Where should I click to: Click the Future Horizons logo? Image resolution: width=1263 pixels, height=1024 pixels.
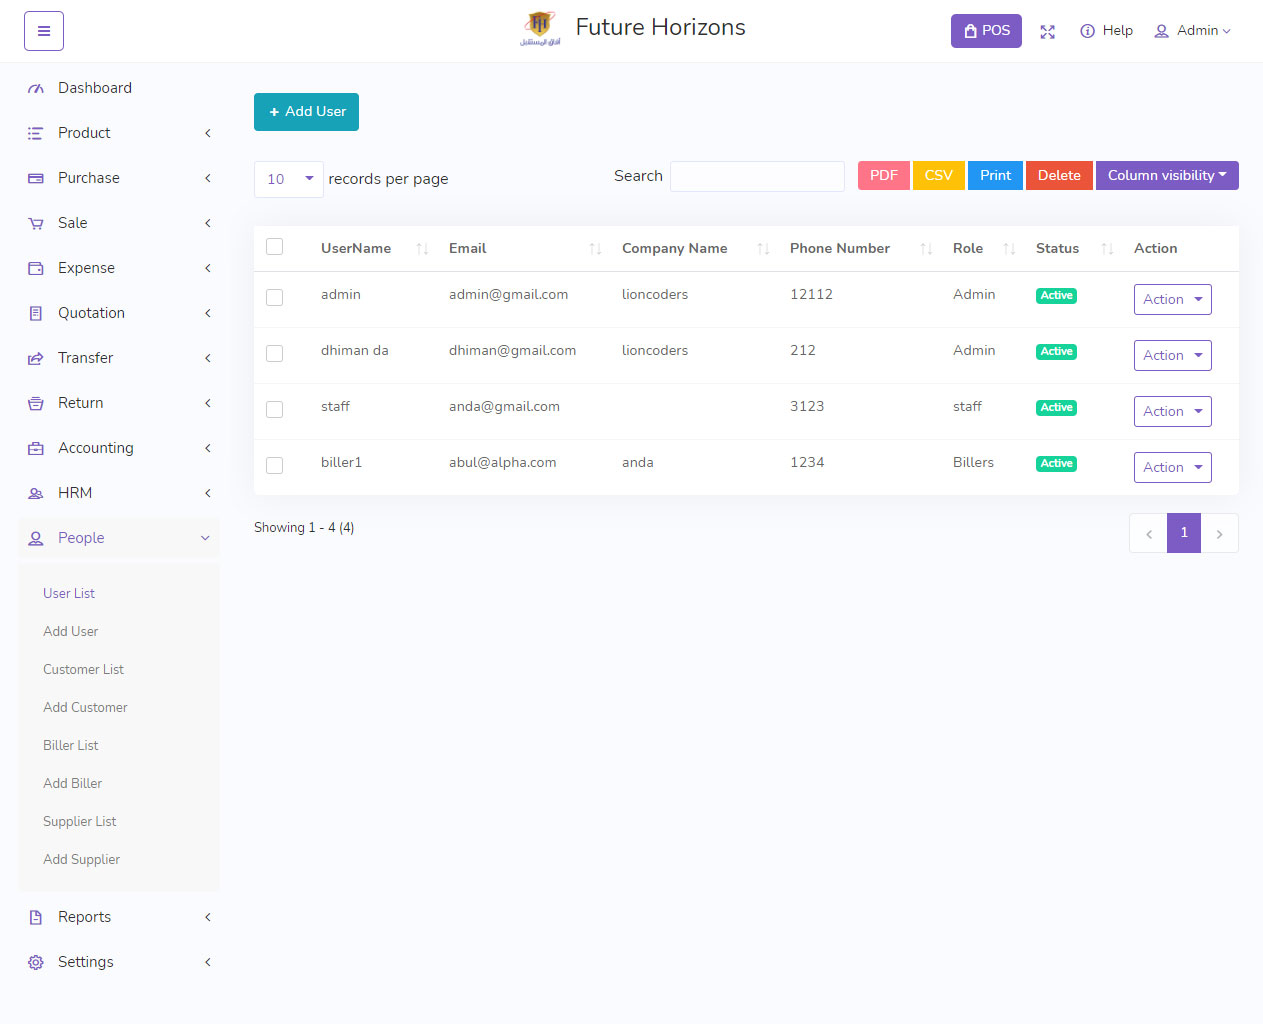540,28
